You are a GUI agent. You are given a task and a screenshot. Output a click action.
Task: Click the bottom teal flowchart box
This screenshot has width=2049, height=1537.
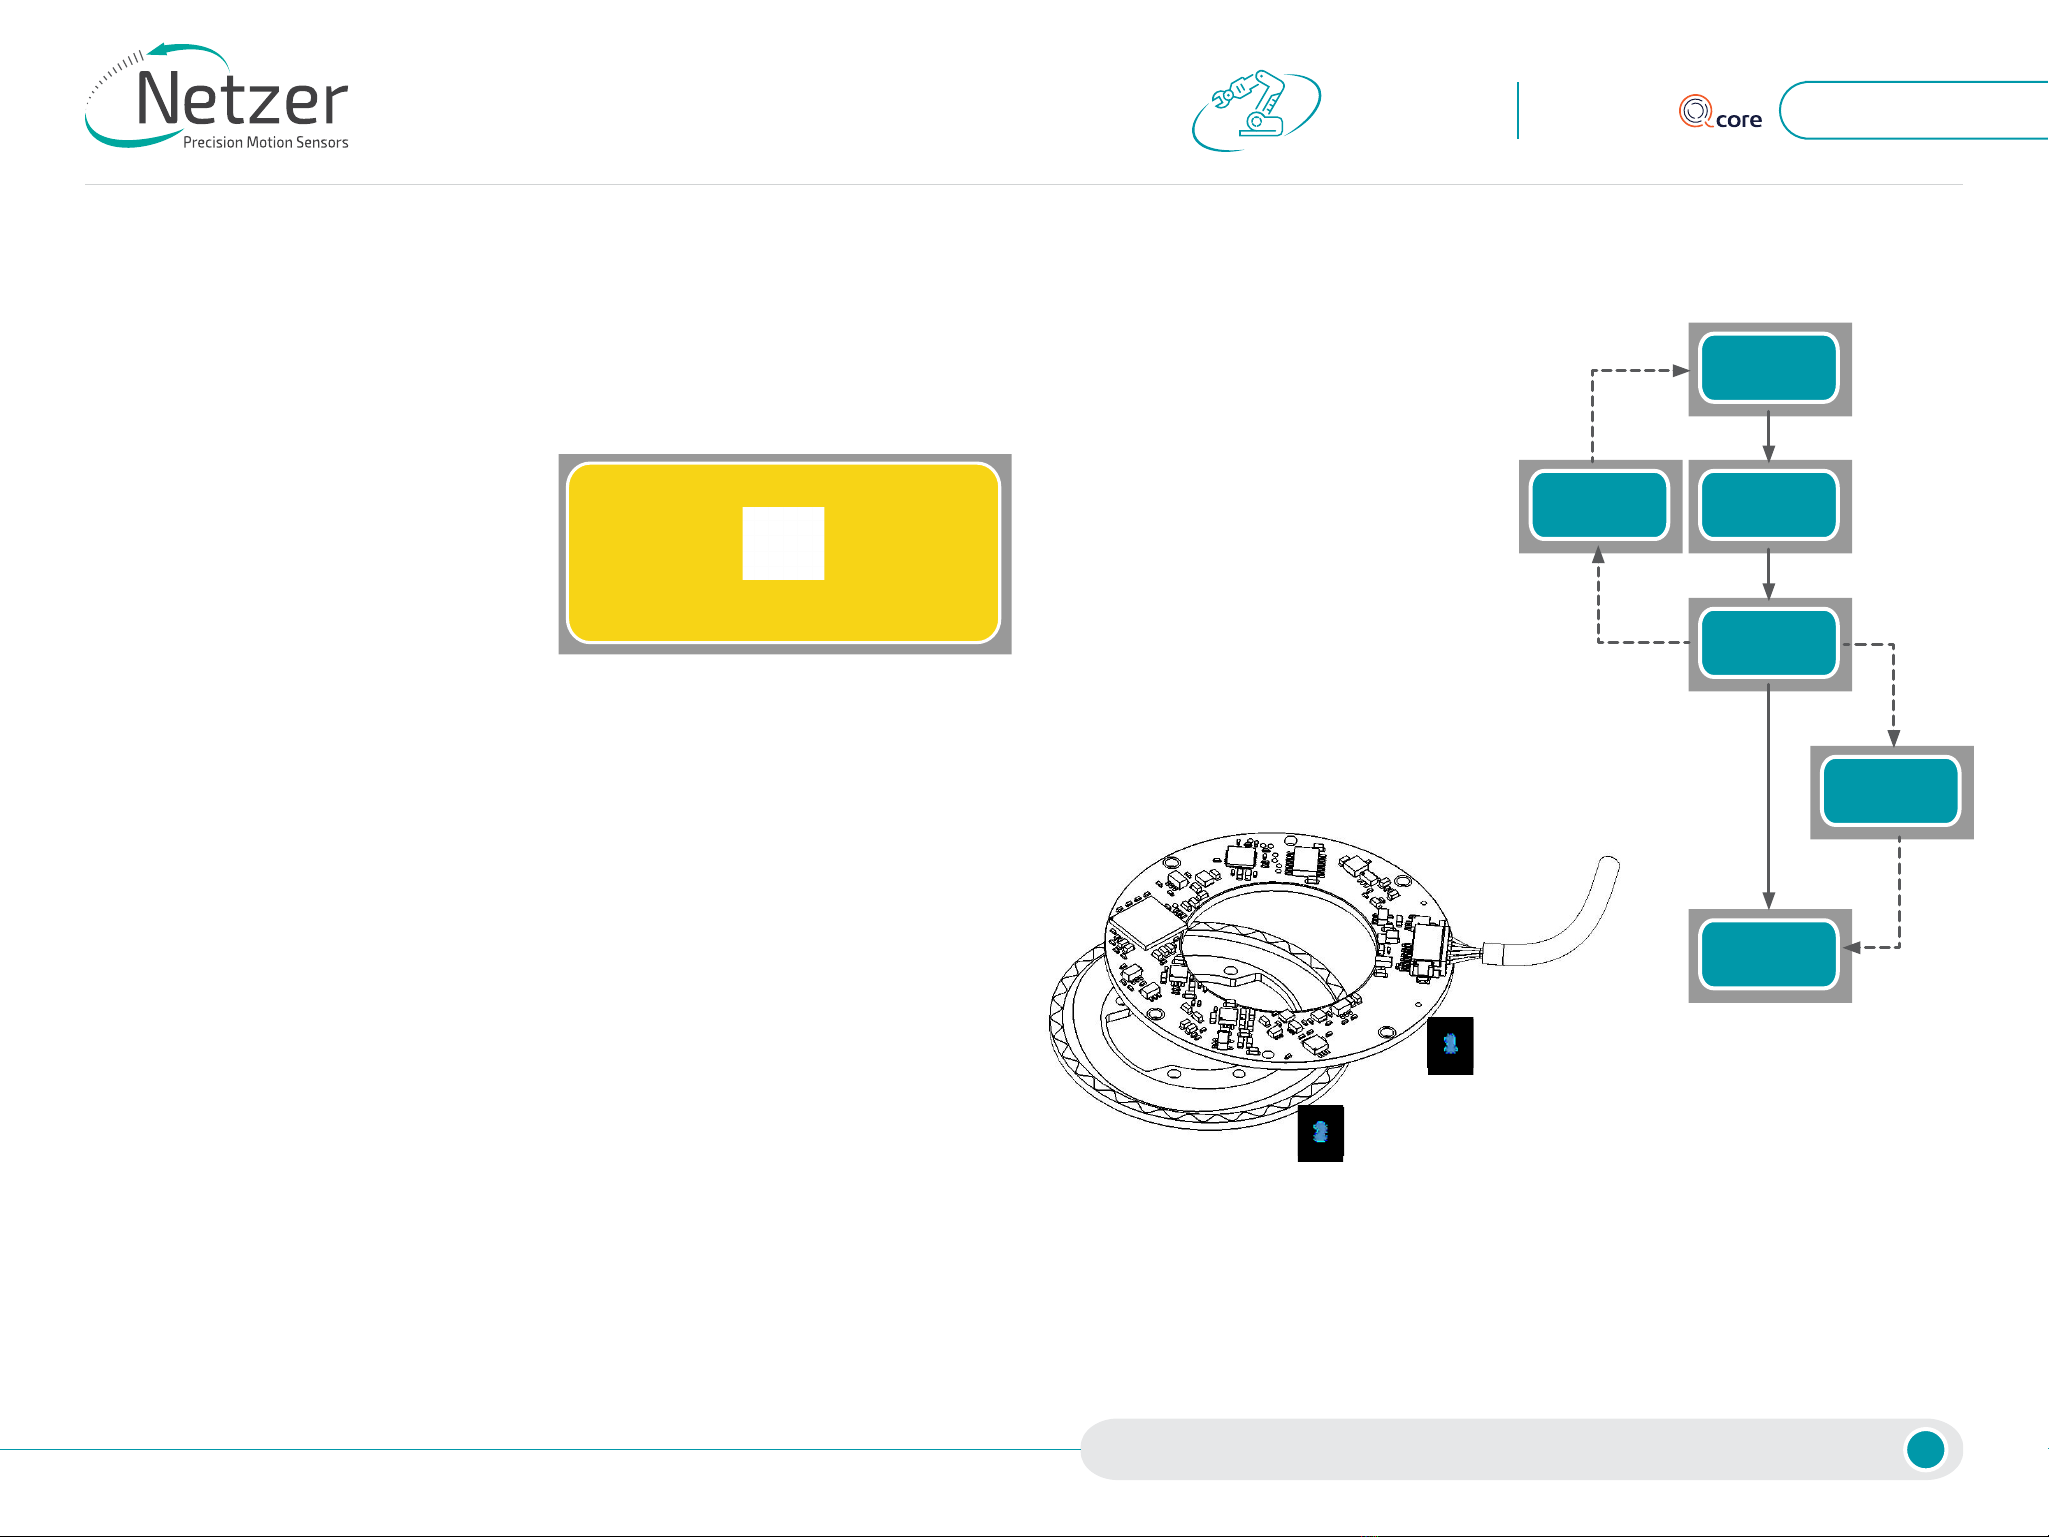1769,956
